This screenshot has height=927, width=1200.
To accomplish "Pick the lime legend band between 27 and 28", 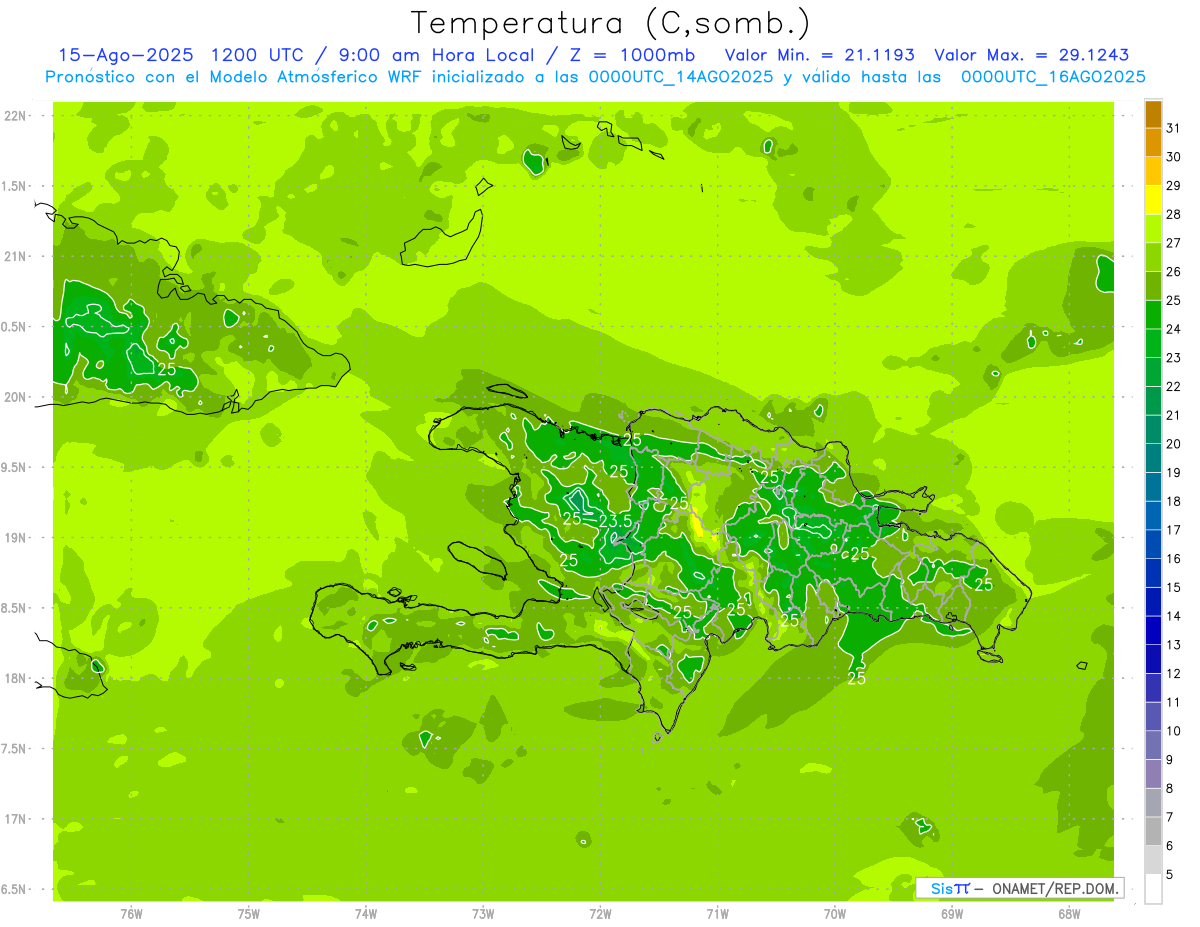I will point(1153,228).
